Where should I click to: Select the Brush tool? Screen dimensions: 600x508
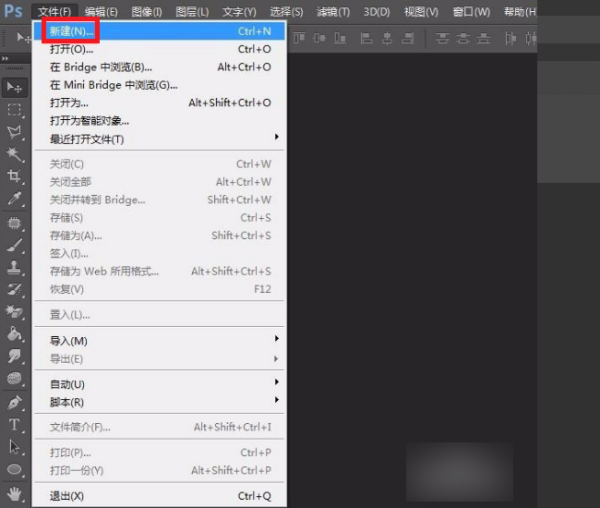click(15, 245)
